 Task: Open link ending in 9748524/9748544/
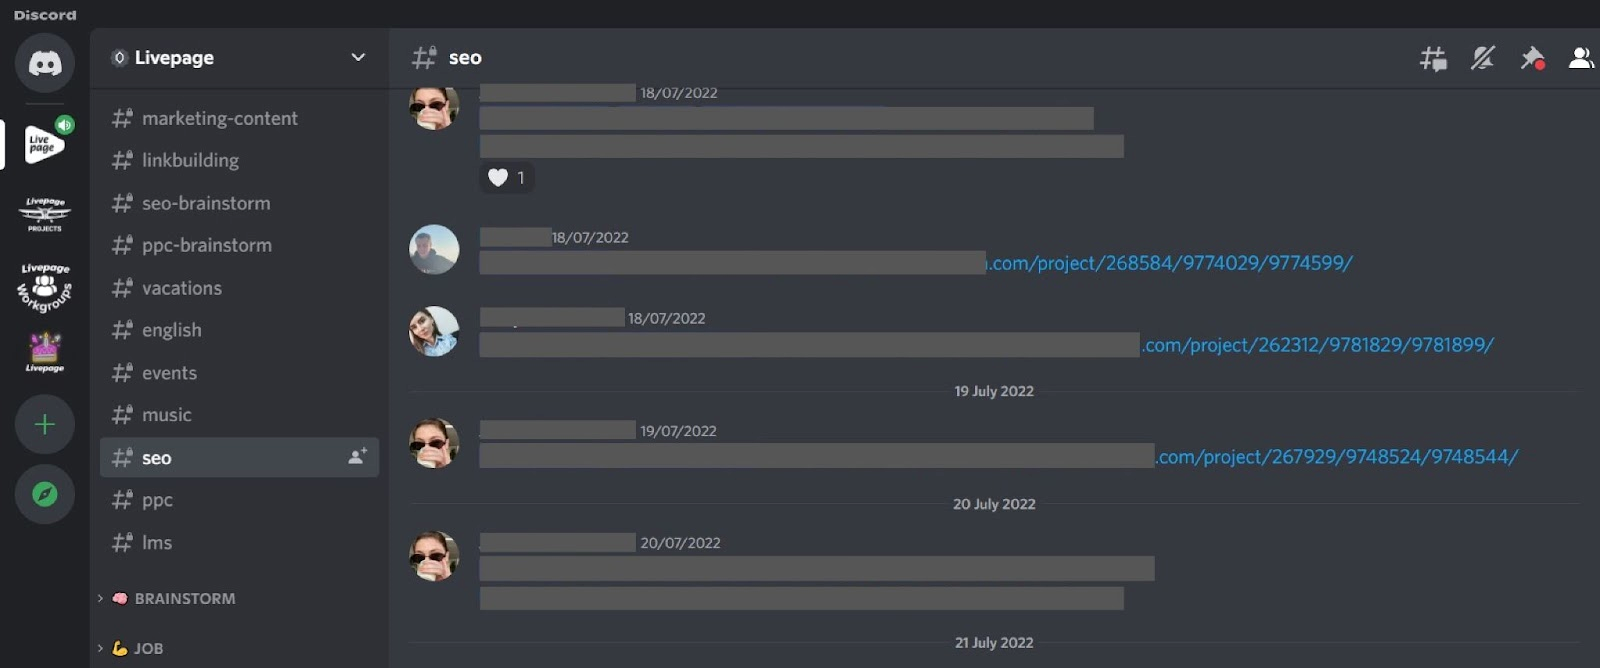pyautogui.click(x=1336, y=457)
